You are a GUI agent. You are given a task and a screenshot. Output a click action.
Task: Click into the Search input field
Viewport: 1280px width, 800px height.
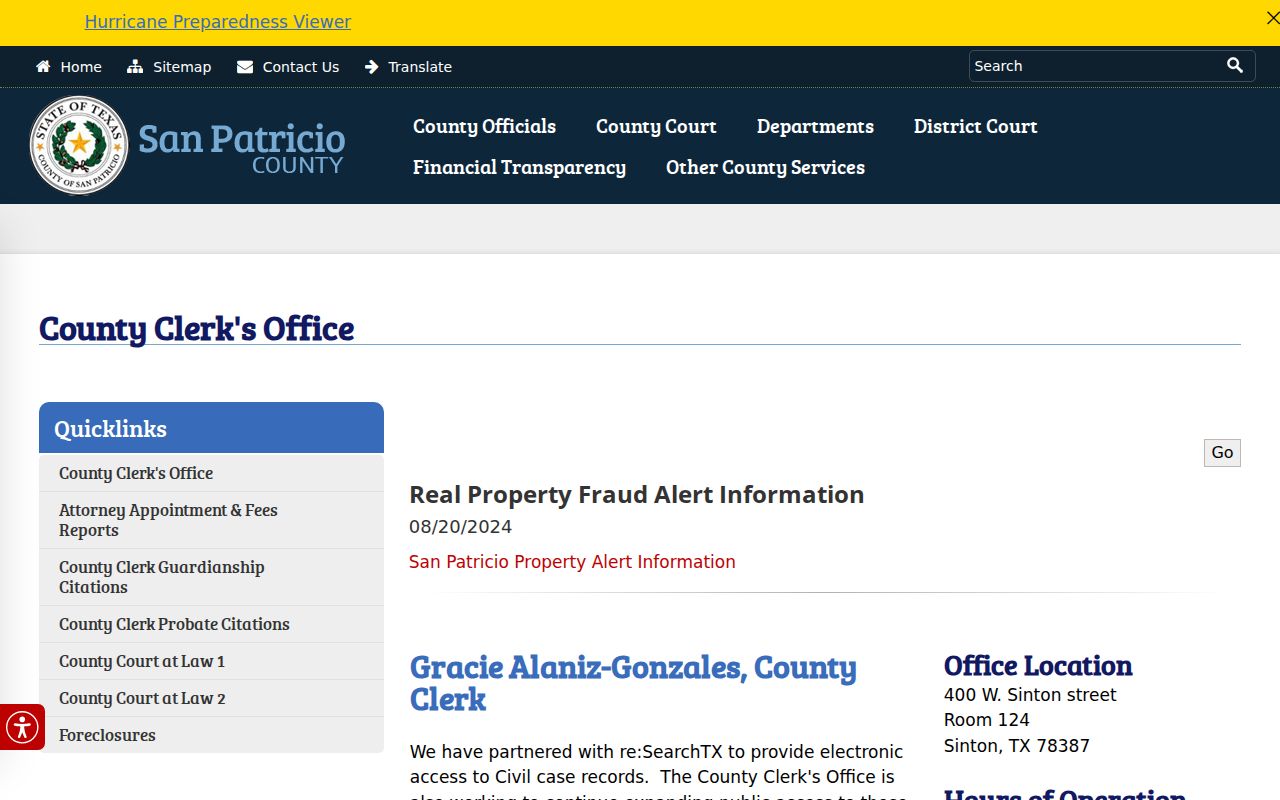(1095, 66)
